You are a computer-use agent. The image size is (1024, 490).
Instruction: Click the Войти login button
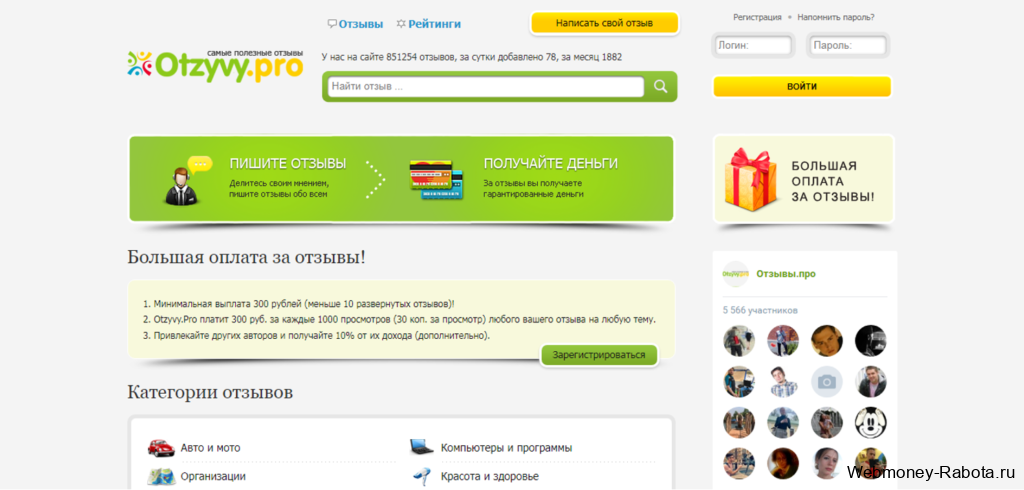pyautogui.click(x=802, y=86)
